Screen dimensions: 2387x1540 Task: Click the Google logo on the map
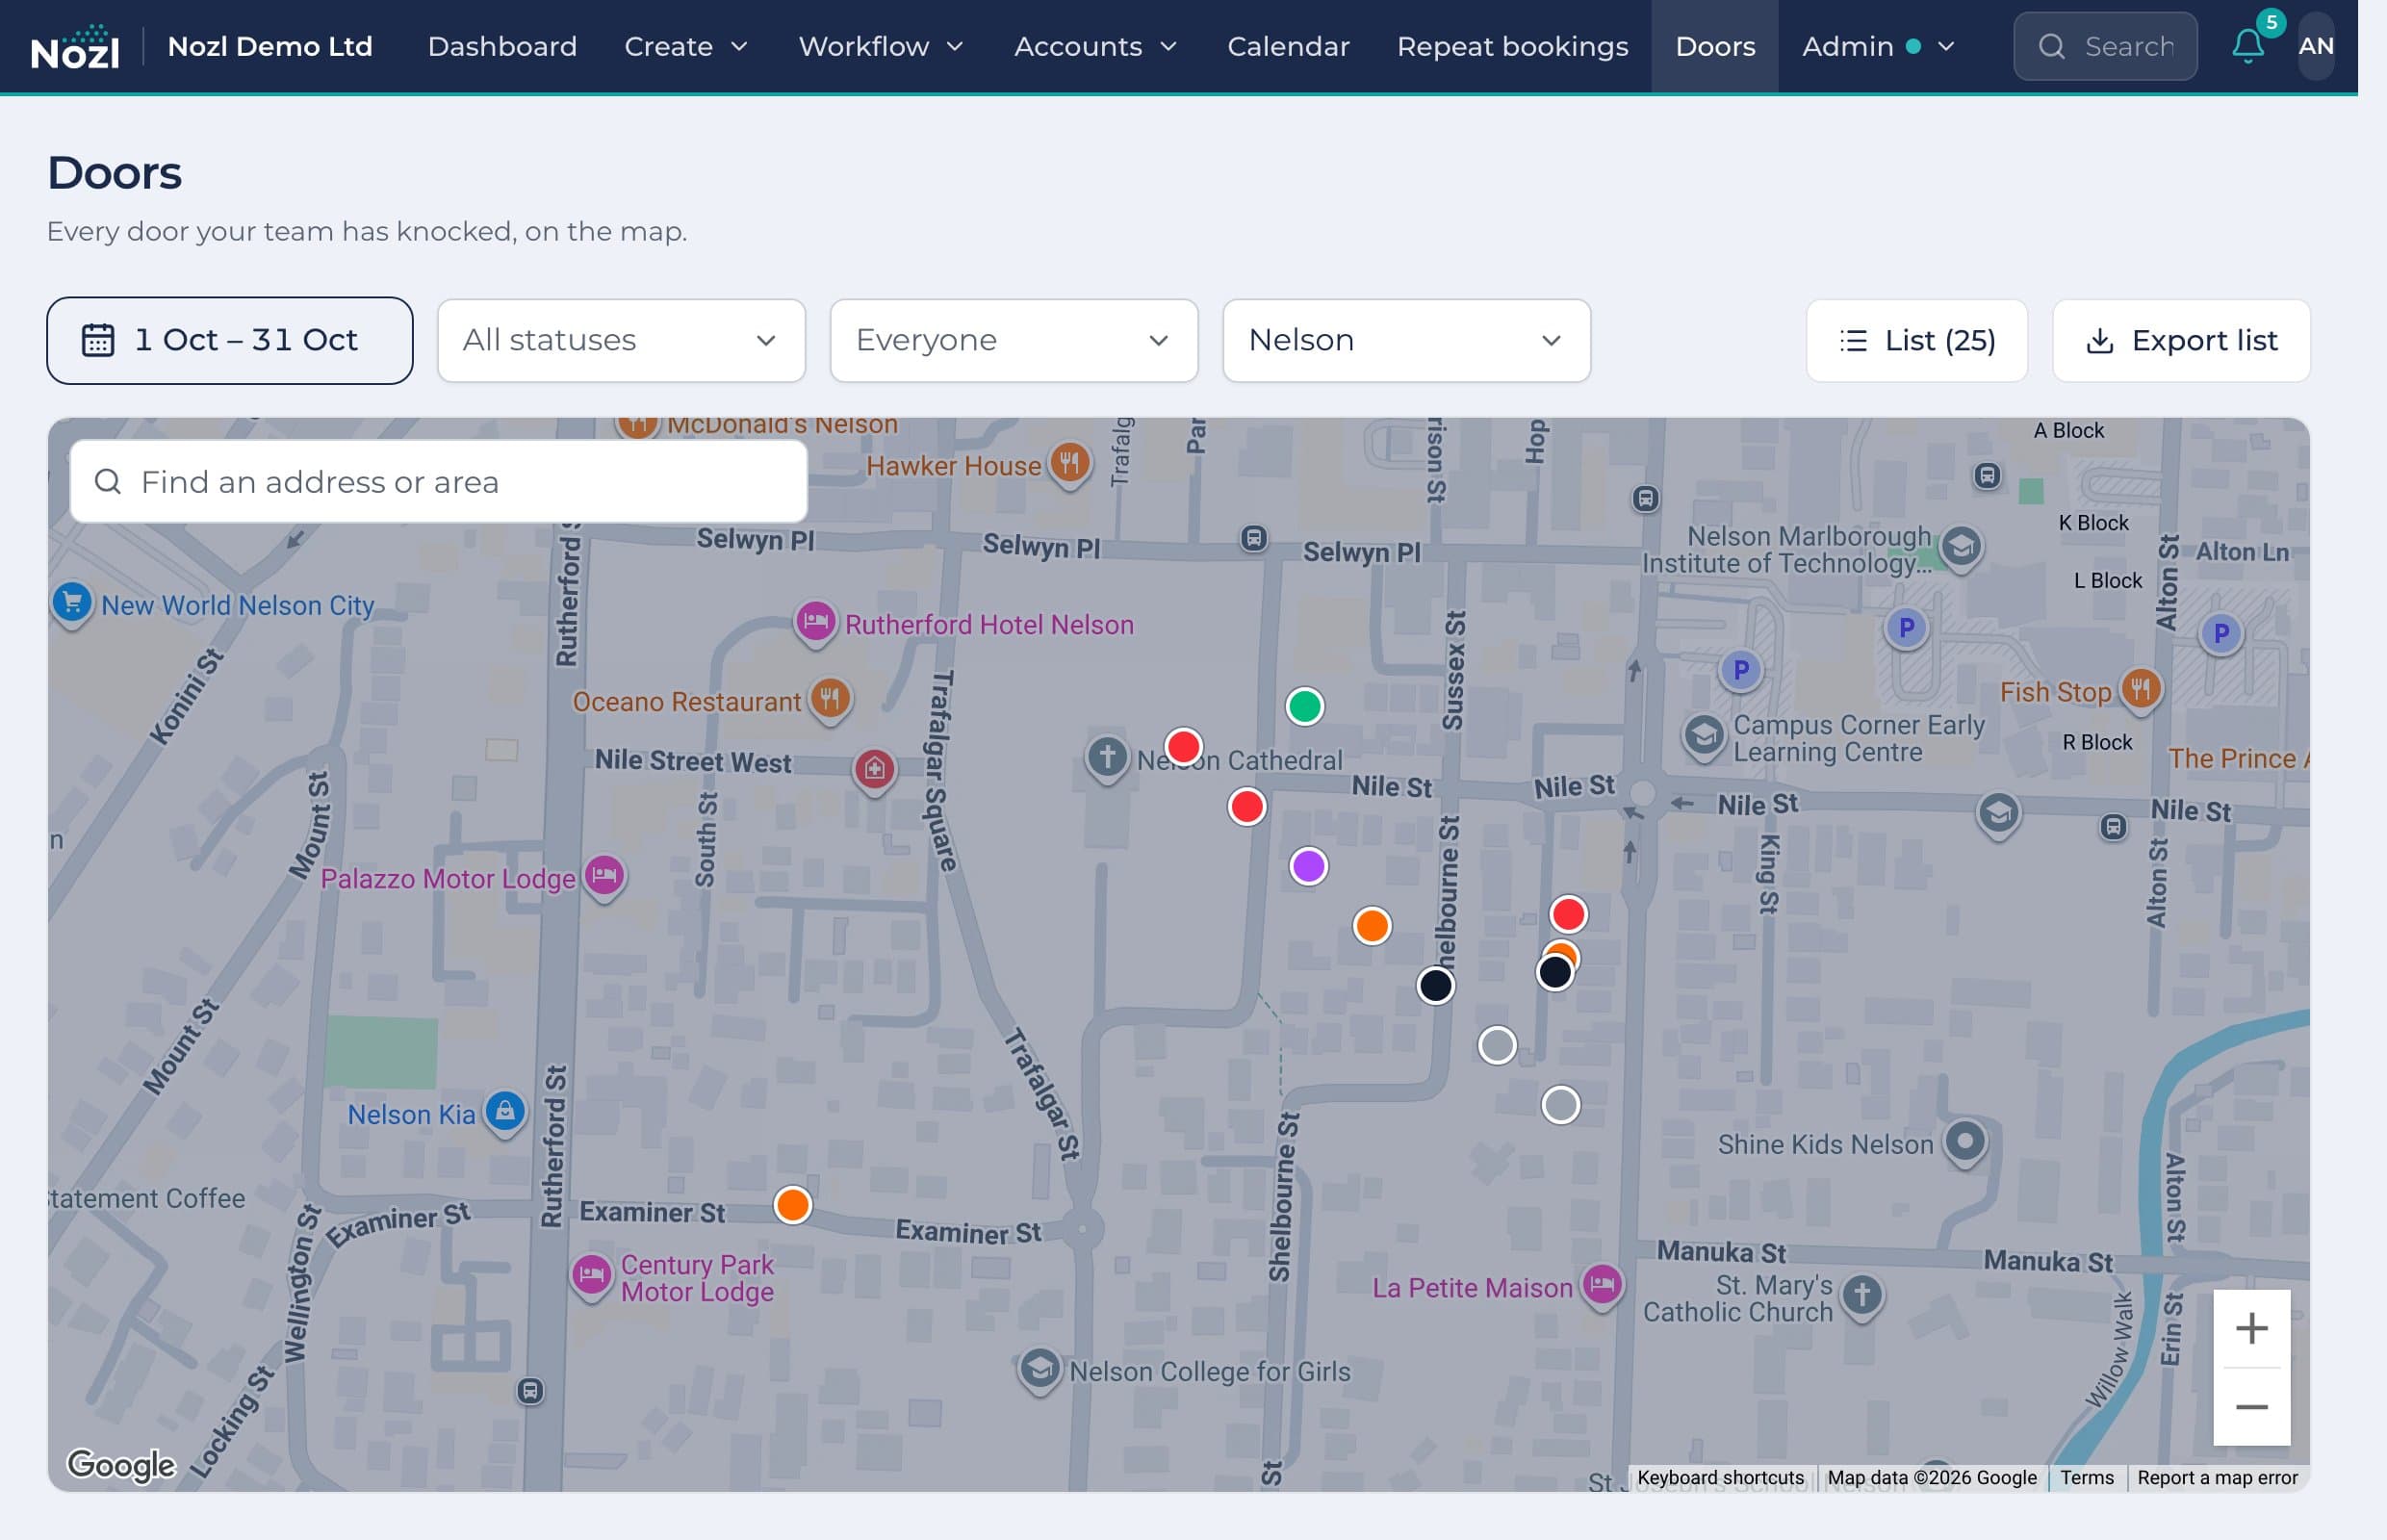pyautogui.click(x=121, y=1465)
